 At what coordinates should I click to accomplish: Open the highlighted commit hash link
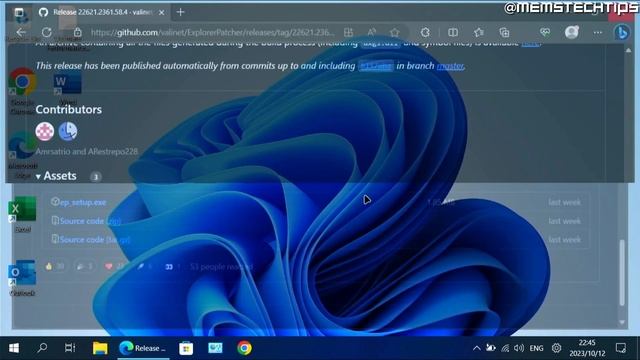tap(376, 66)
